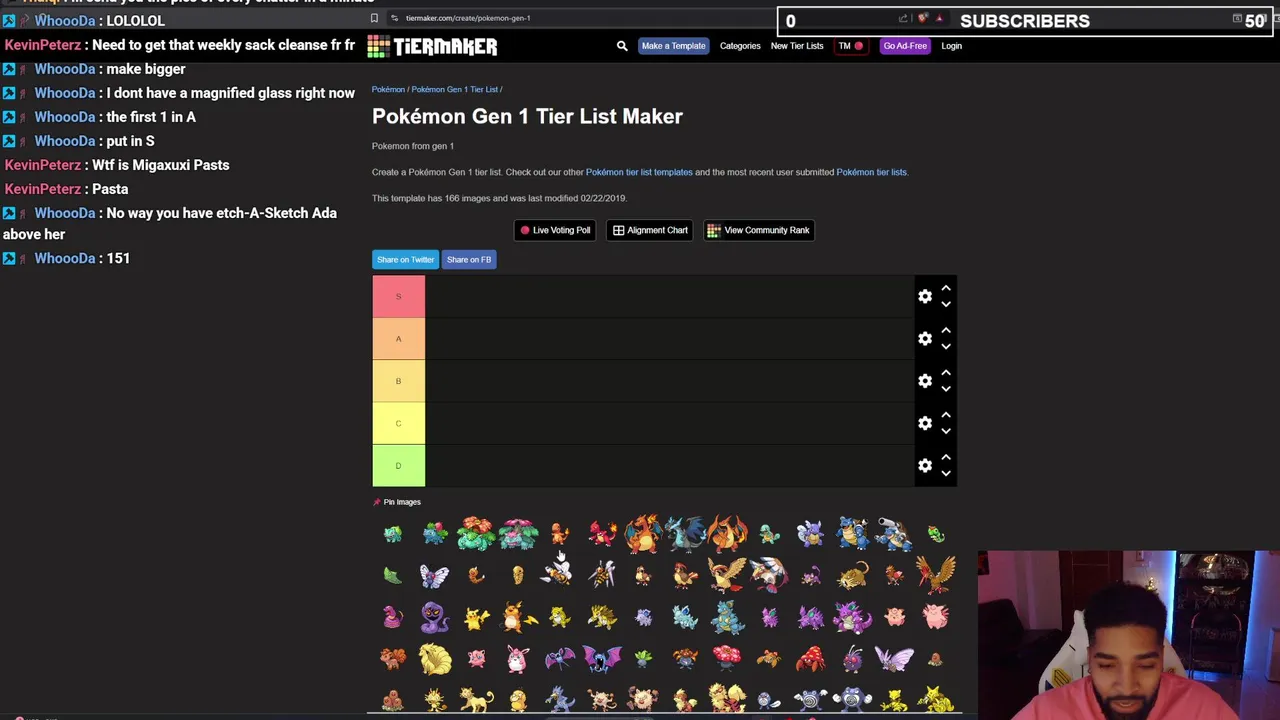Move the C tier row up

945,415
